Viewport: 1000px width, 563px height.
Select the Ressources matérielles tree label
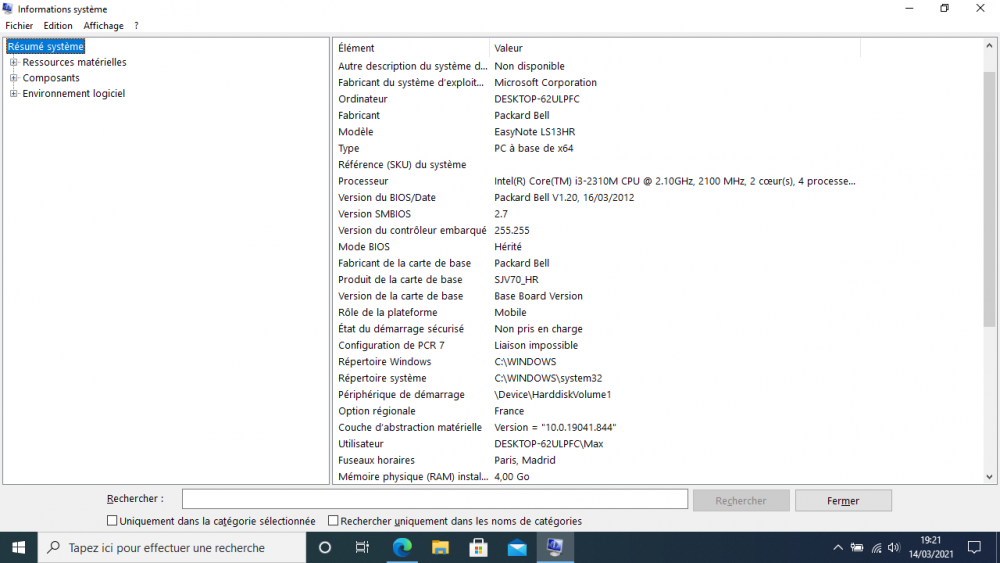click(74, 62)
